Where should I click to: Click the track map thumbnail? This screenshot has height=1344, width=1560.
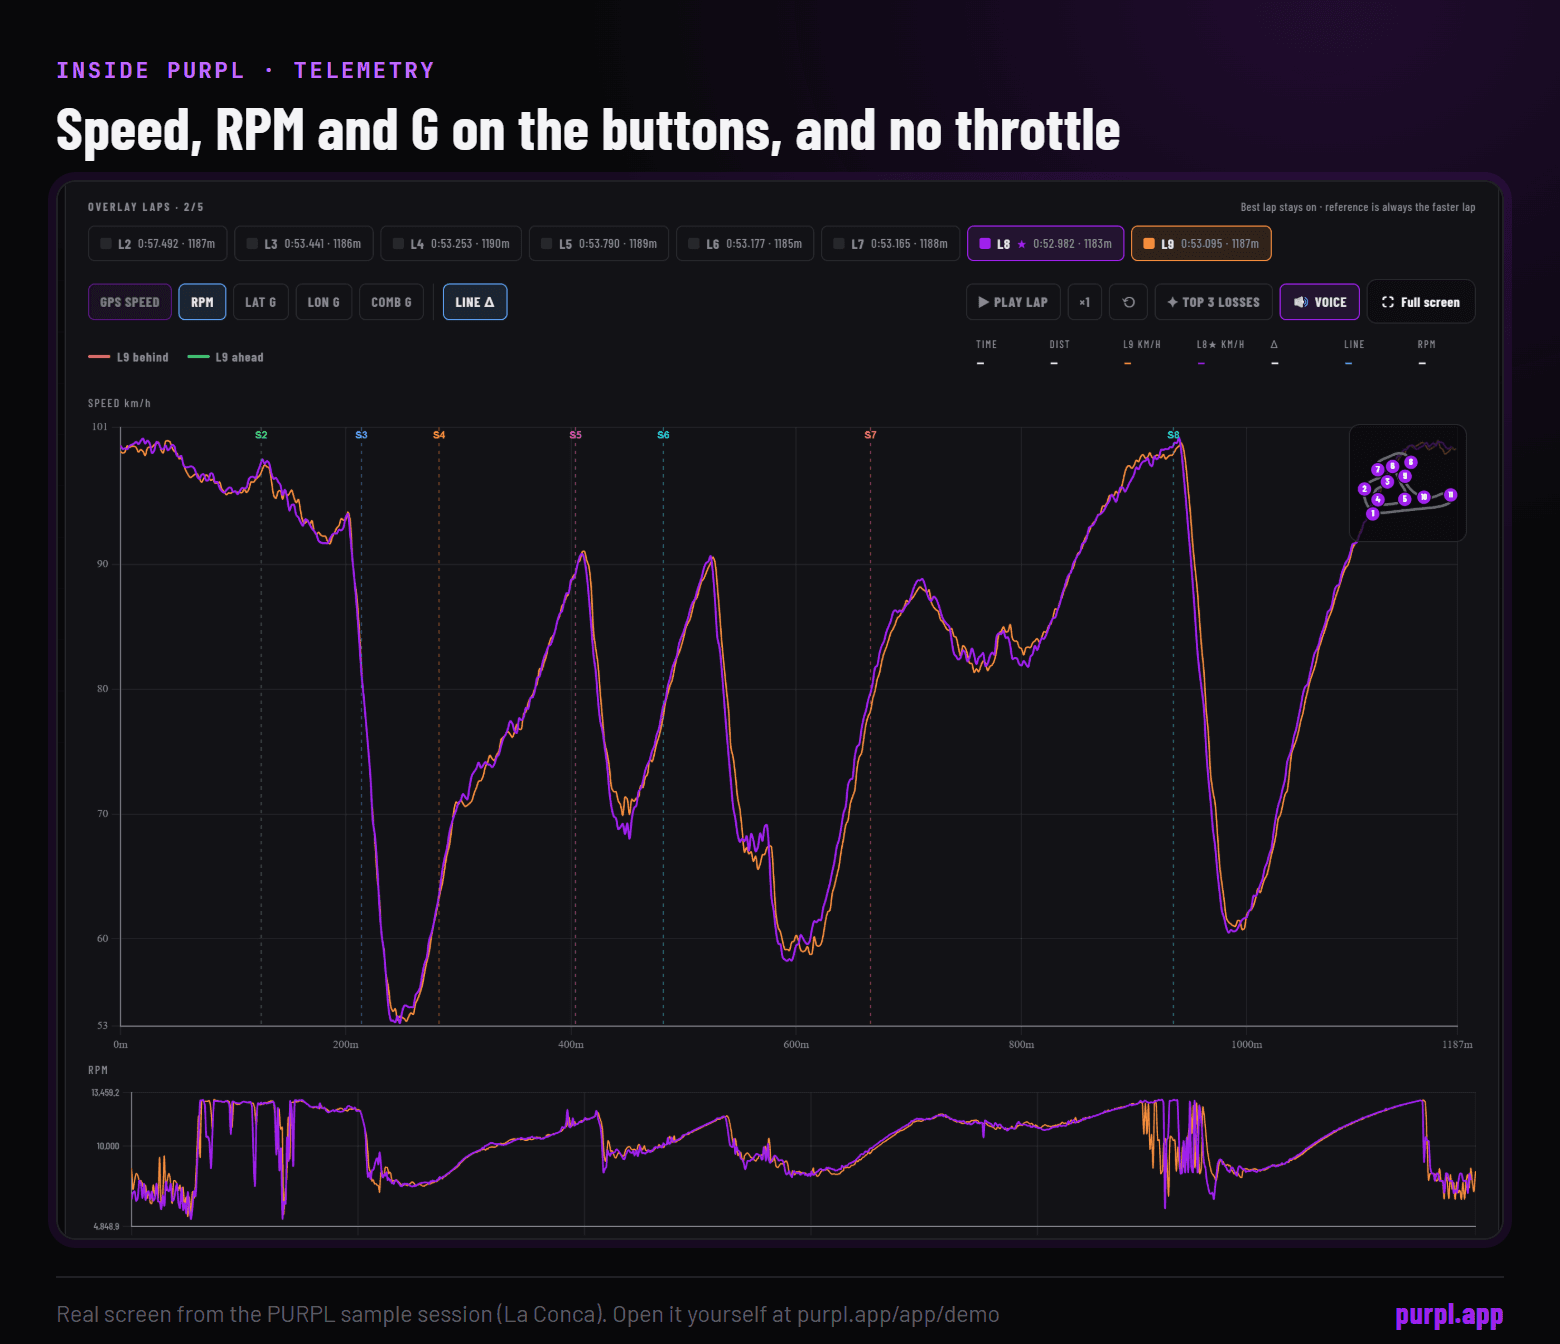[x=1408, y=483]
